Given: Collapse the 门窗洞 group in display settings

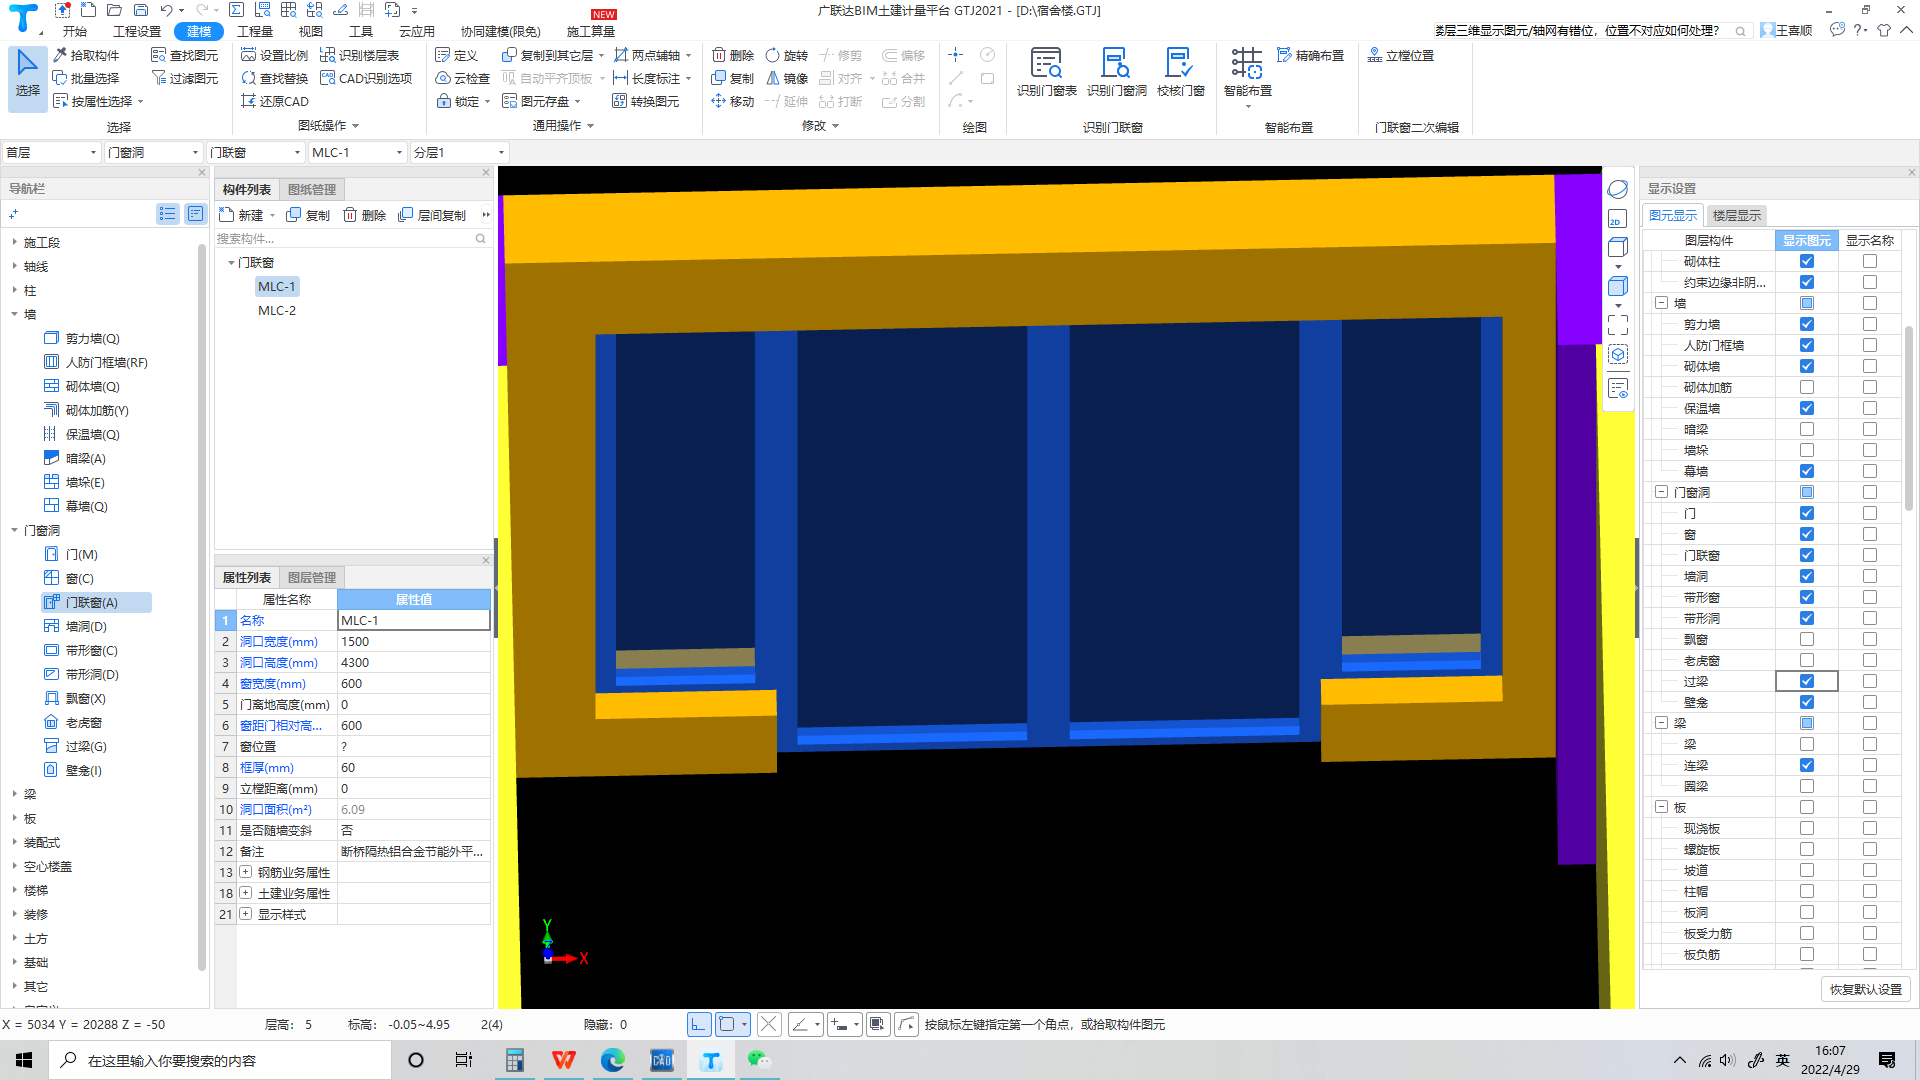Looking at the screenshot, I should (1661, 492).
